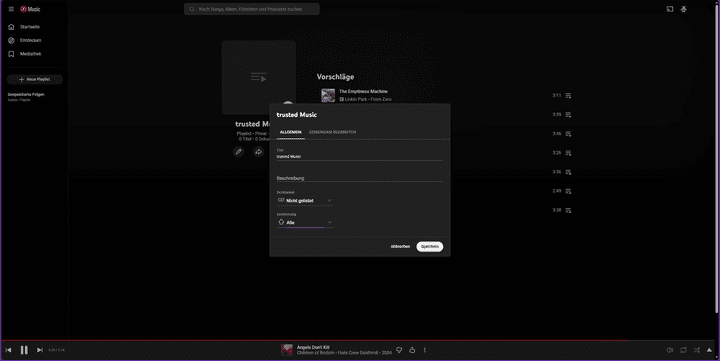Skip to next track
This screenshot has height=361, width=720.
coord(40,350)
